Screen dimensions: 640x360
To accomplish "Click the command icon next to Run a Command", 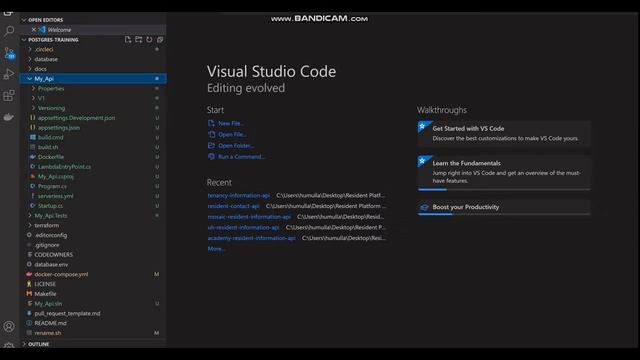I will point(211,157).
